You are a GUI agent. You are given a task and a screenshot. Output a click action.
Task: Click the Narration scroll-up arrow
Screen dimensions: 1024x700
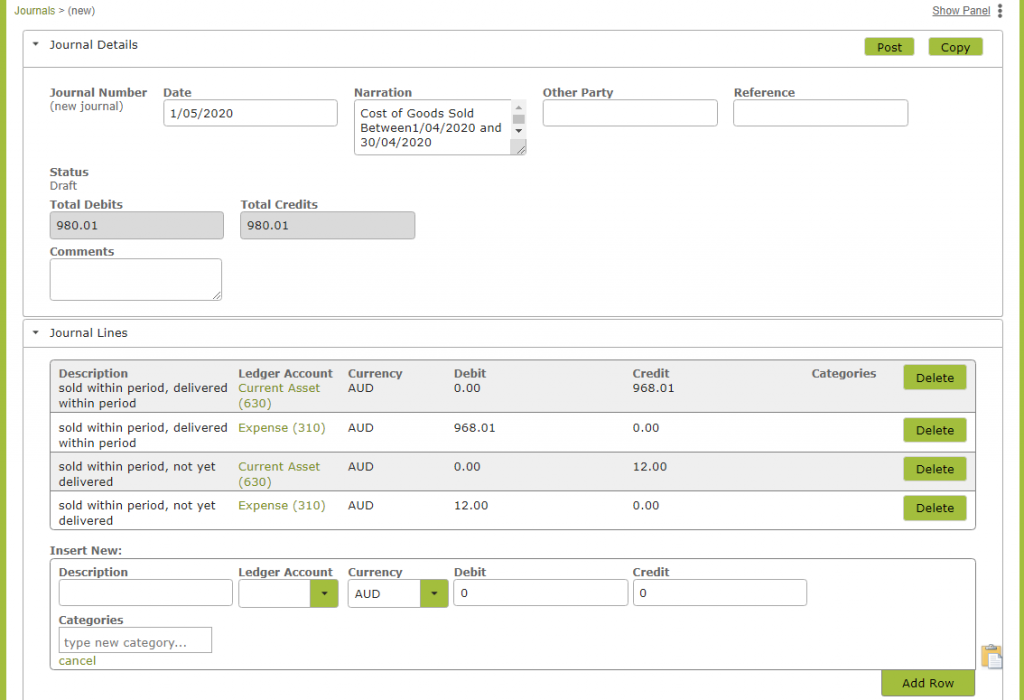tap(518, 106)
